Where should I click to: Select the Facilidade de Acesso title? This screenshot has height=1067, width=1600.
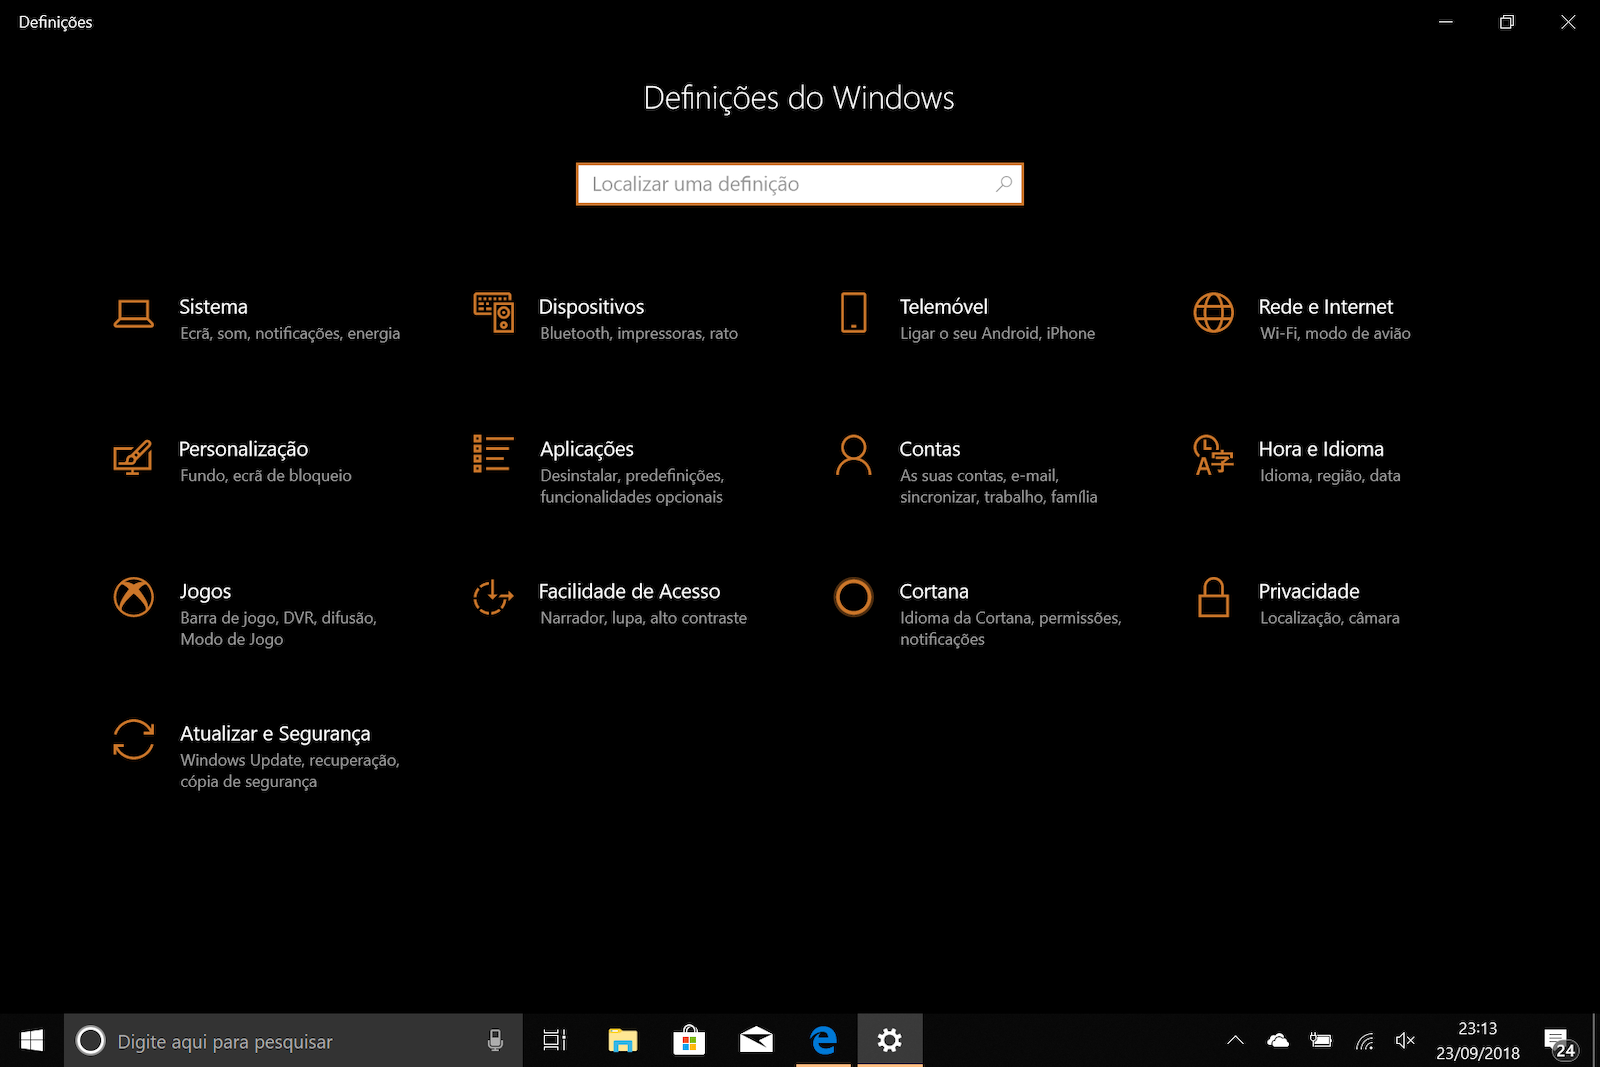(x=629, y=591)
